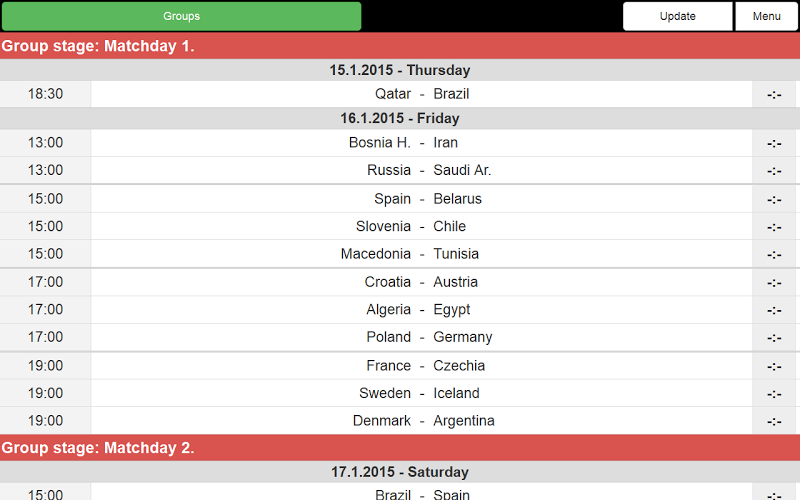Click the Slovenia - Chile score placeholder
800x500 pixels.
(x=774, y=226)
